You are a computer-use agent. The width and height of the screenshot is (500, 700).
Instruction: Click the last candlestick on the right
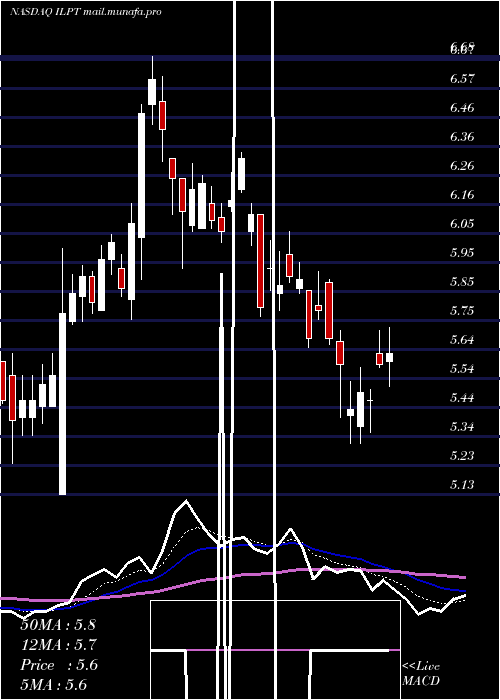[389, 357]
